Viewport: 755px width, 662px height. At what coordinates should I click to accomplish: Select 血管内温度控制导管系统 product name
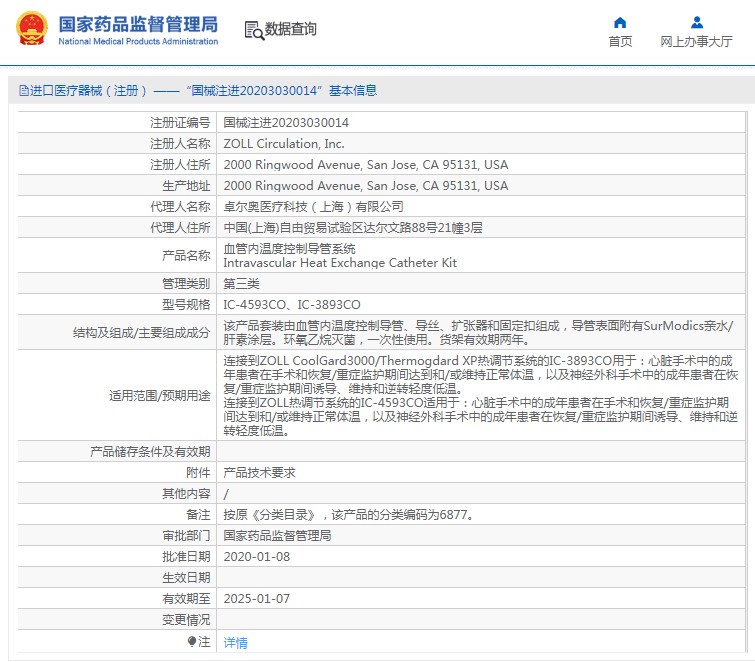[x=289, y=248]
